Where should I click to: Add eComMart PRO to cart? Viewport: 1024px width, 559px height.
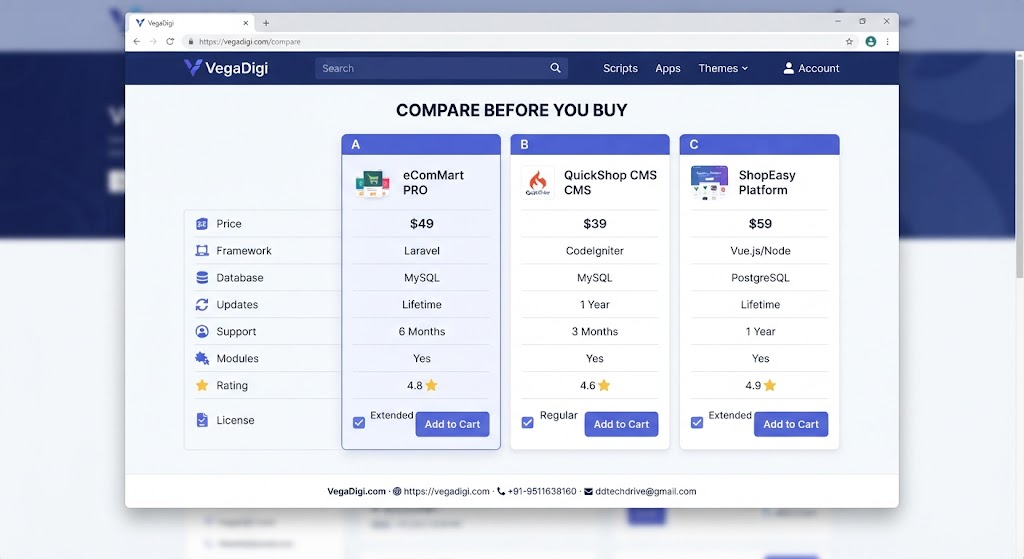coord(453,424)
